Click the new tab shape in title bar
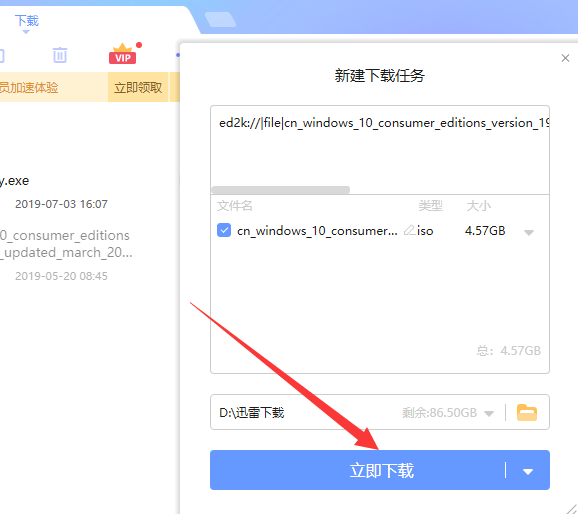578x514 pixels. 220,19
